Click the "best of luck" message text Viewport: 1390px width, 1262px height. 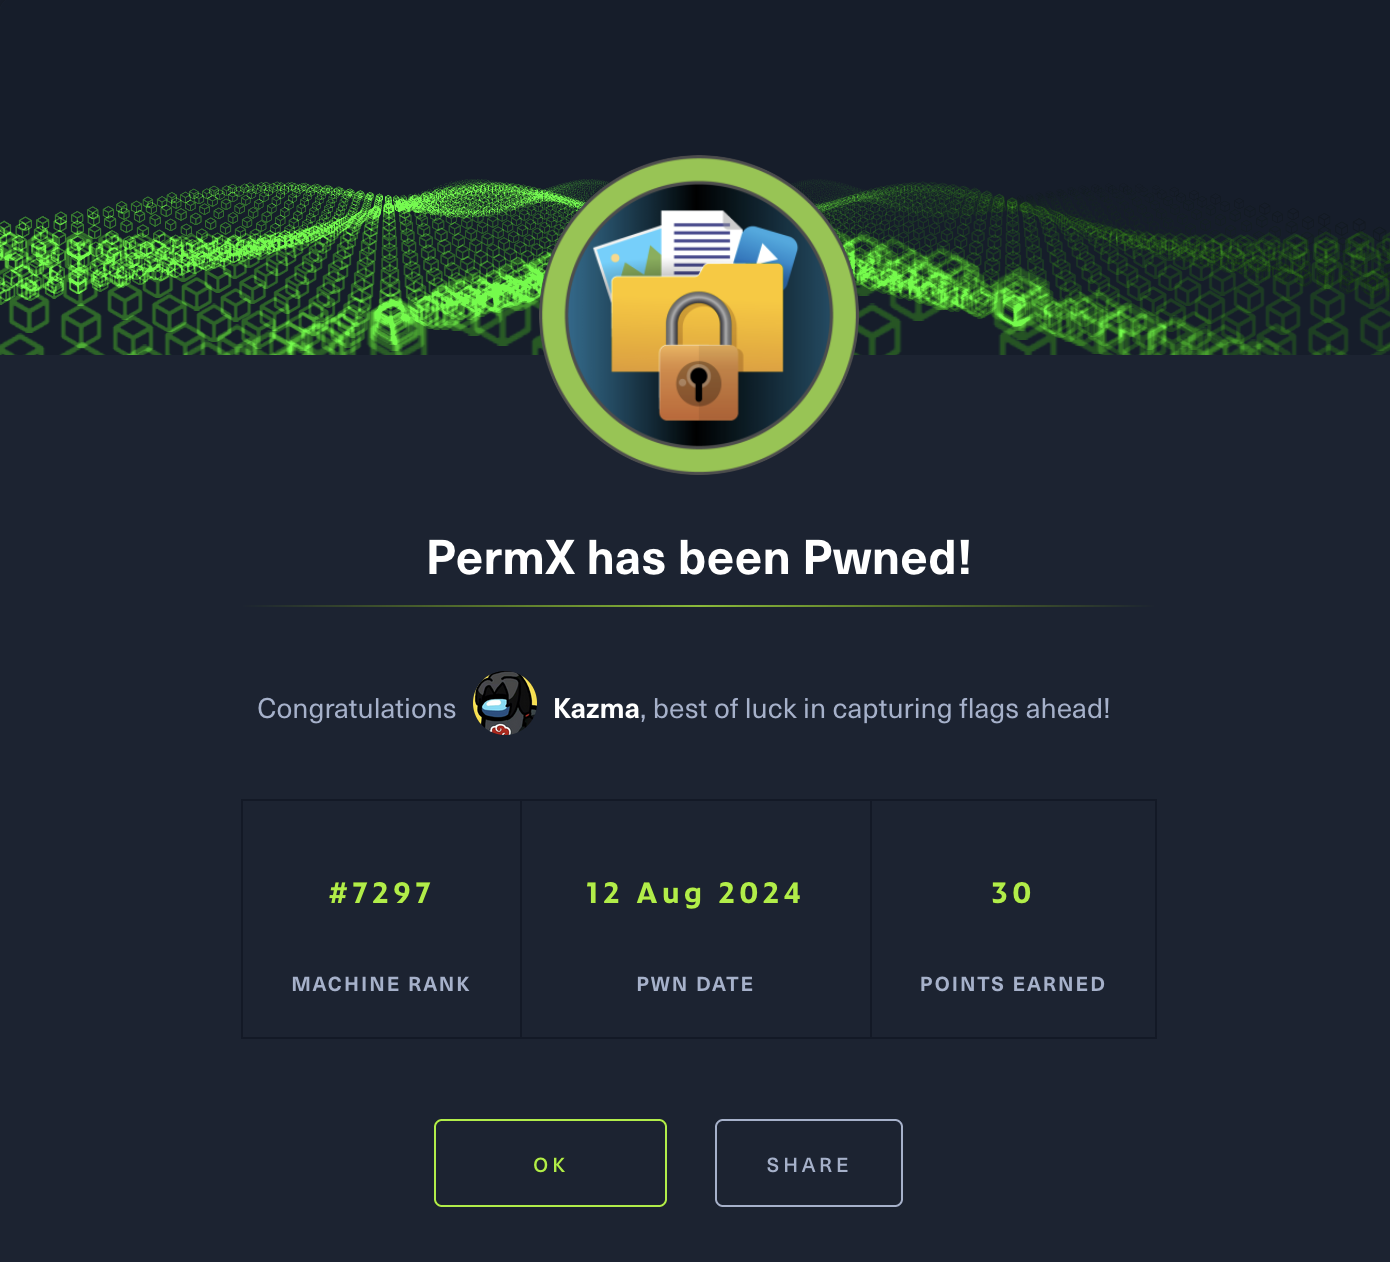pos(881,709)
